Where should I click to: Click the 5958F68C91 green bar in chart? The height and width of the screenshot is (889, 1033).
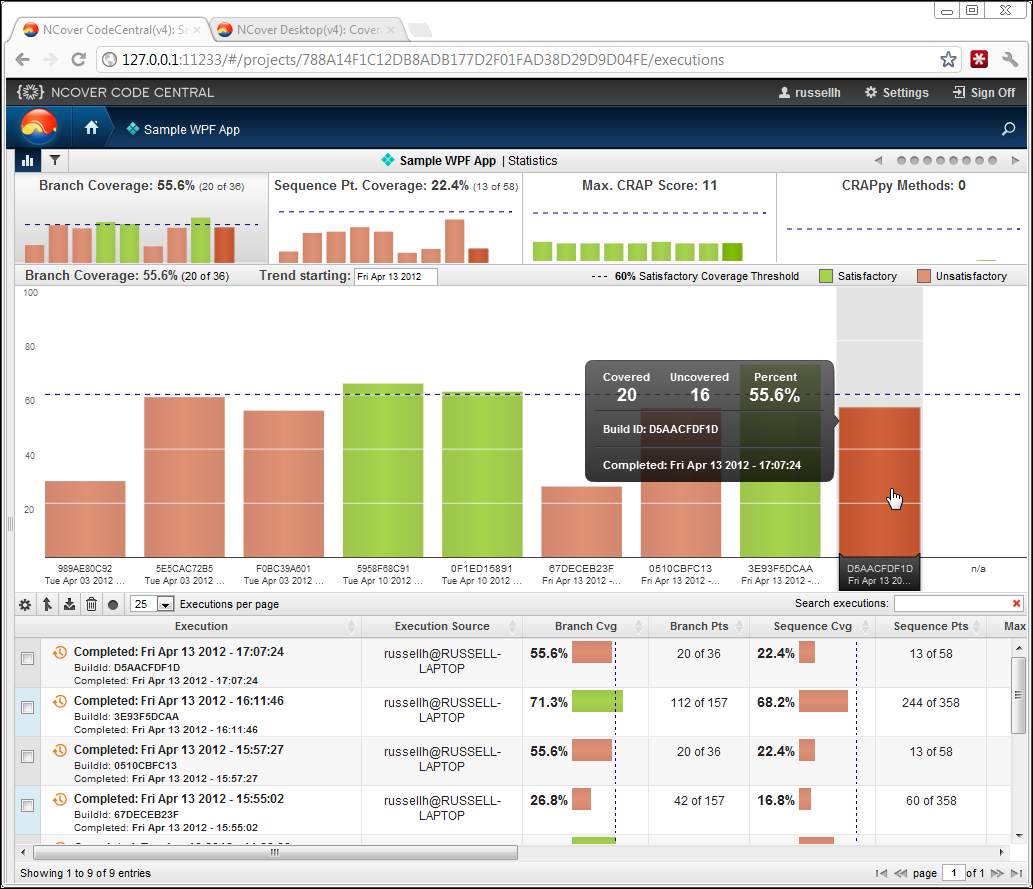coord(383,471)
